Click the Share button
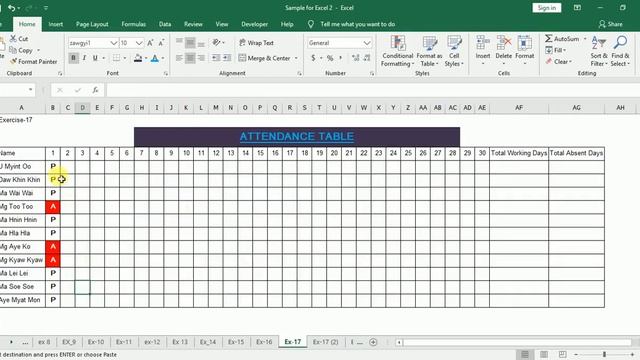The width and height of the screenshot is (640, 360). click(x=611, y=24)
